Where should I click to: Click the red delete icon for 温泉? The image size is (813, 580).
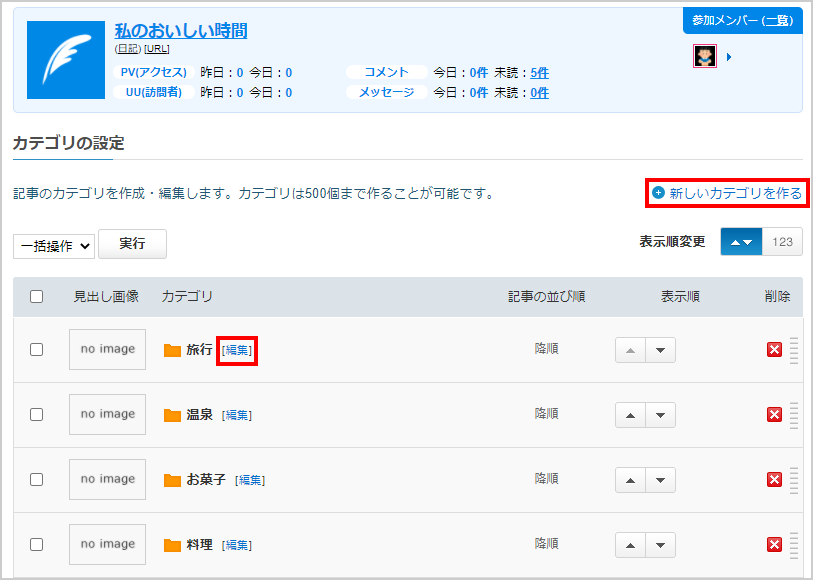click(x=774, y=415)
